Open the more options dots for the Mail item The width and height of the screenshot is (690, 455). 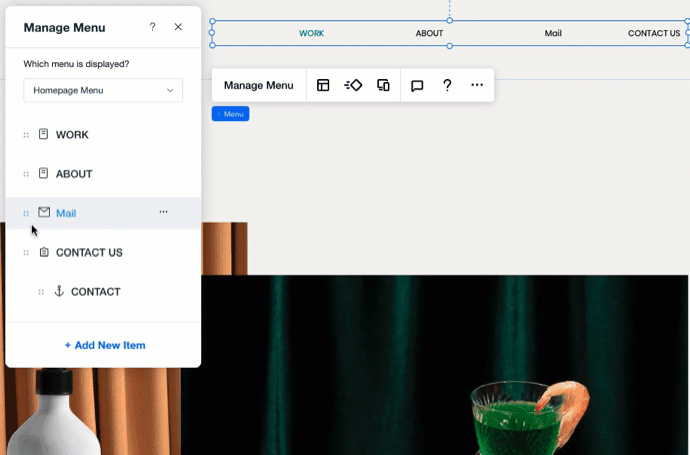163,212
